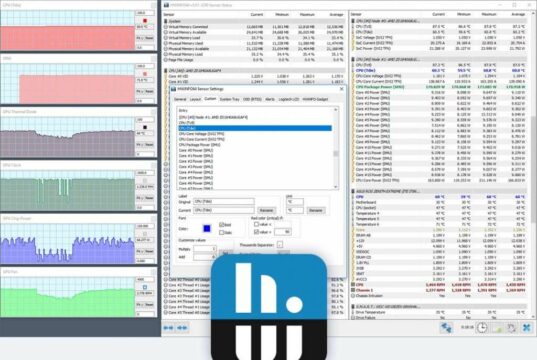The image size is (537, 360).
Task: Select the Custom tab
Action: [x=210, y=99]
